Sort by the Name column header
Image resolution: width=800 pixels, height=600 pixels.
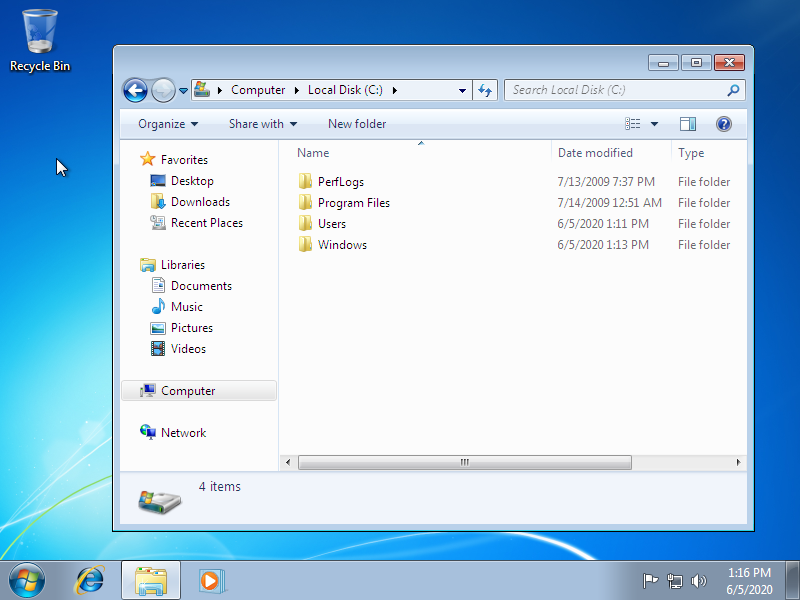point(421,153)
